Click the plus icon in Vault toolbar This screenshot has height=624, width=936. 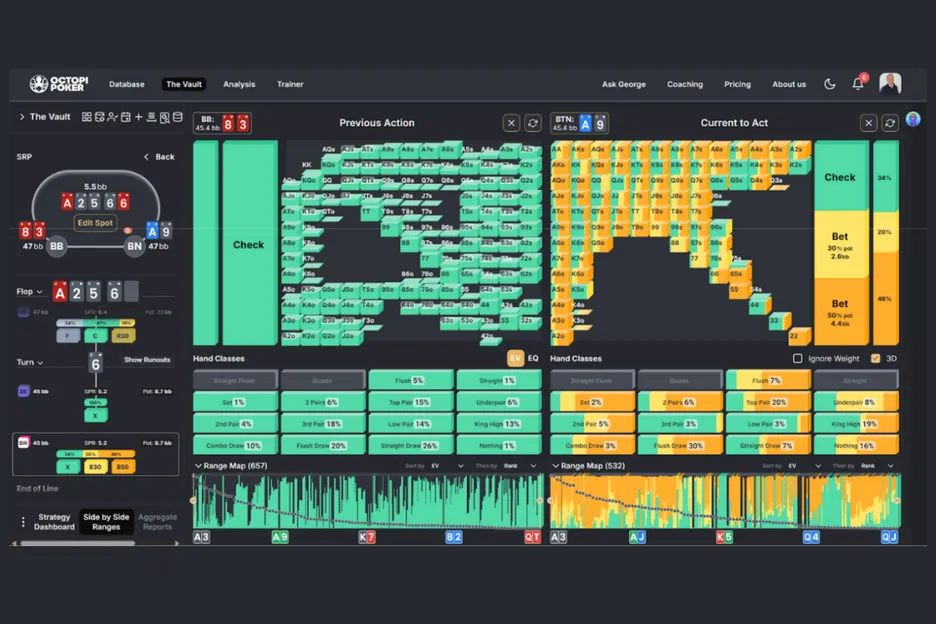tap(138, 117)
